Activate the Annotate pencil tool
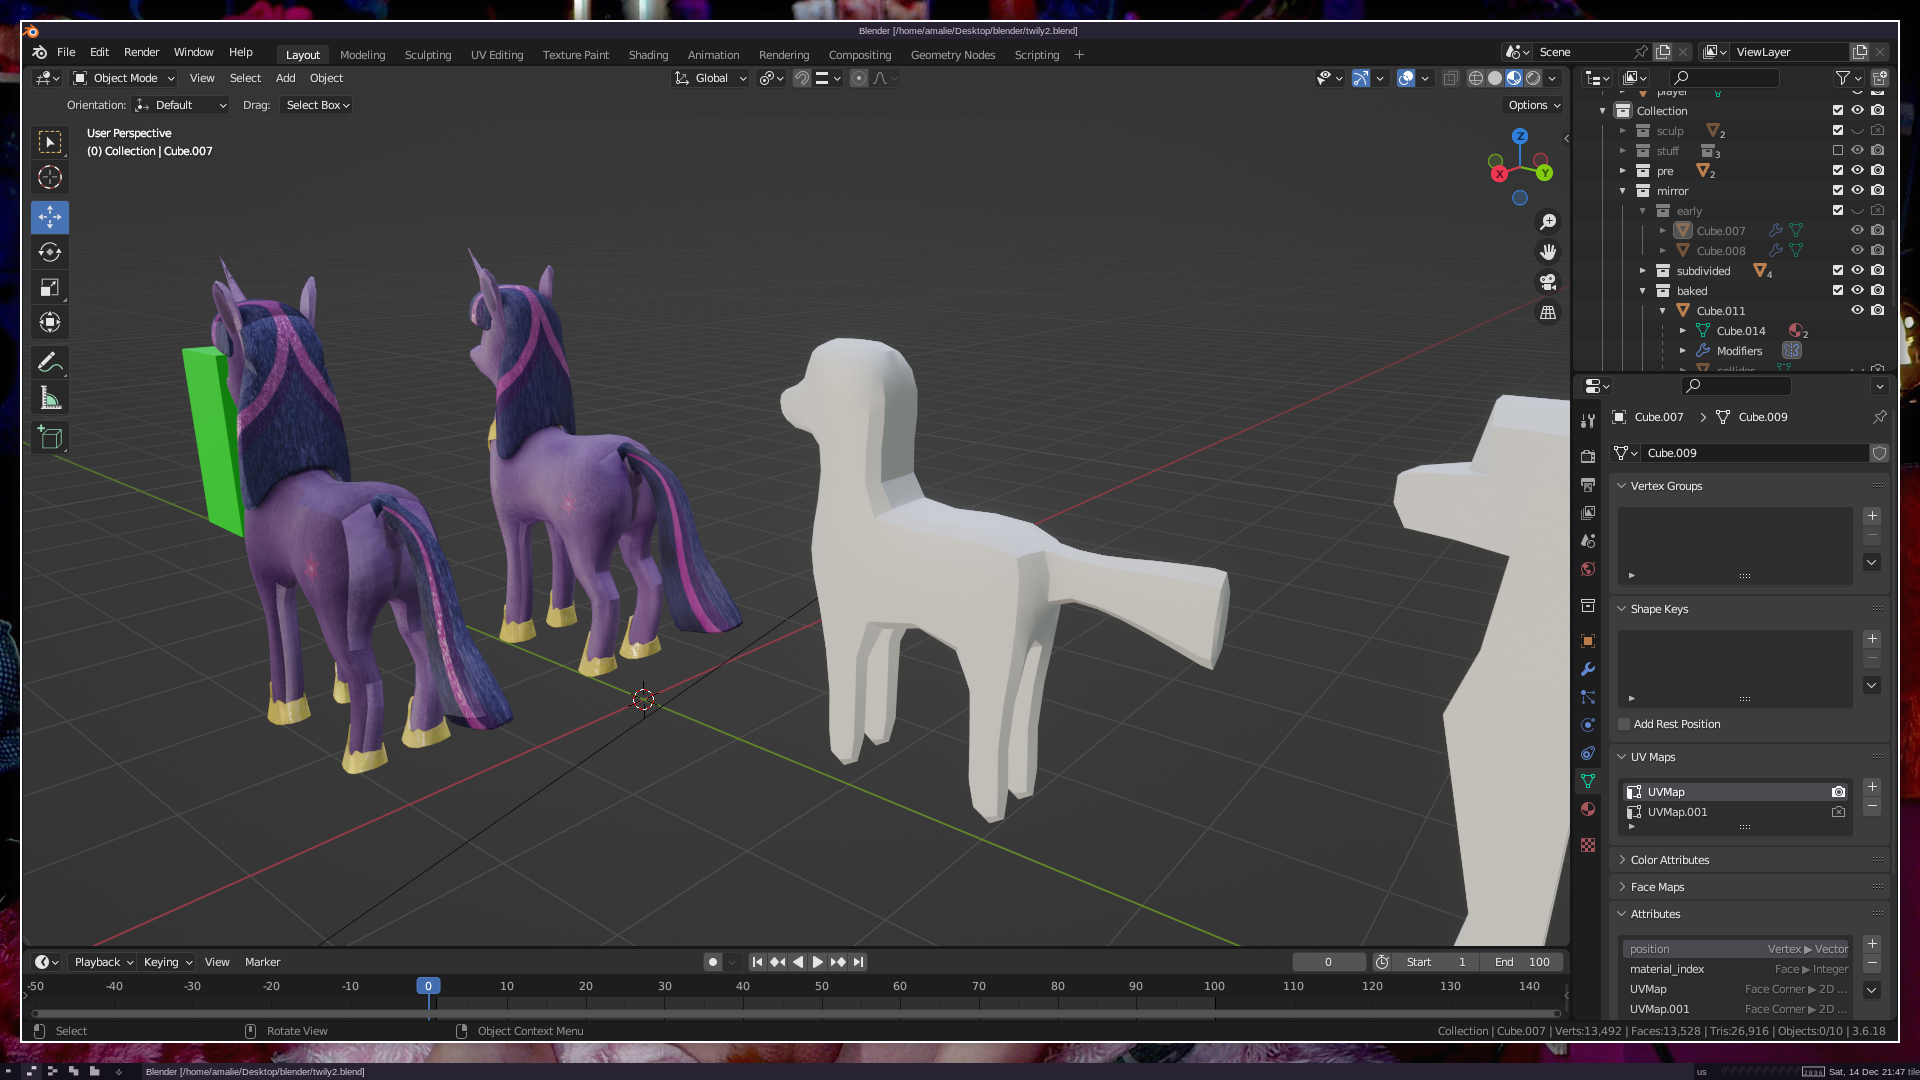The image size is (1920, 1080). [50, 363]
